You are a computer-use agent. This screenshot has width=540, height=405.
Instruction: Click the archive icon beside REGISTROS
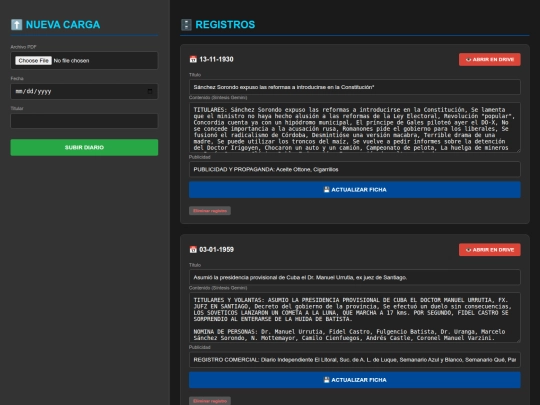[186, 24]
